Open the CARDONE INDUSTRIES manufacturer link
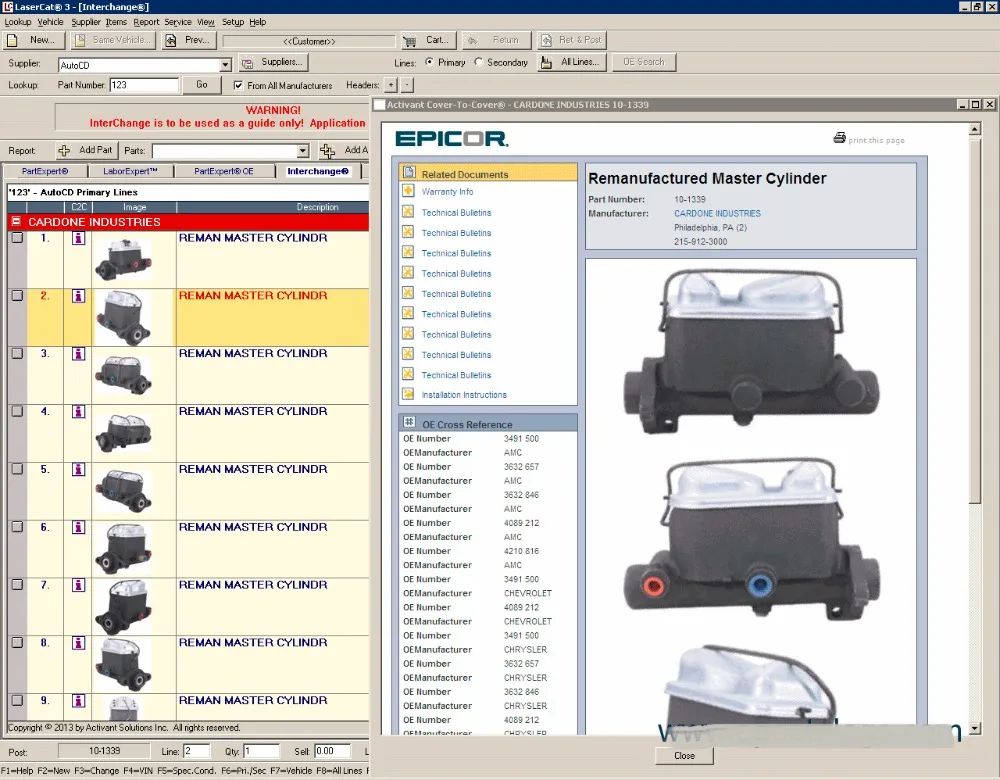Viewport: 1000px width, 780px height. (x=717, y=214)
